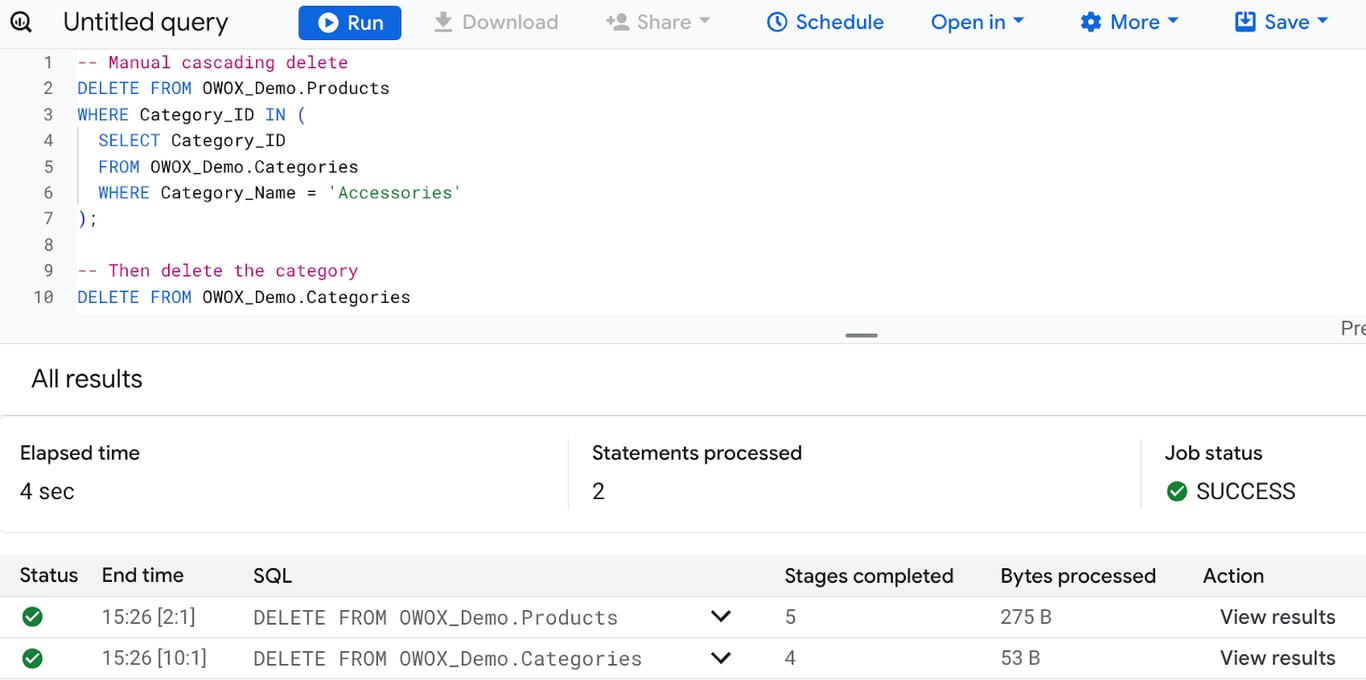Click the All results heading
The width and height of the screenshot is (1366, 680).
pyautogui.click(x=87, y=379)
